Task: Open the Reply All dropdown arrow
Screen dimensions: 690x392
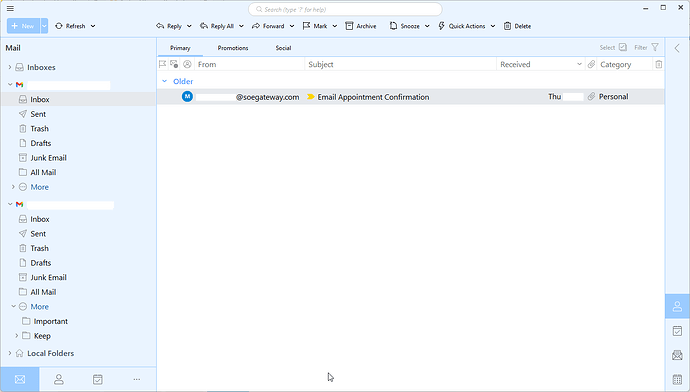Action: [241, 26]
